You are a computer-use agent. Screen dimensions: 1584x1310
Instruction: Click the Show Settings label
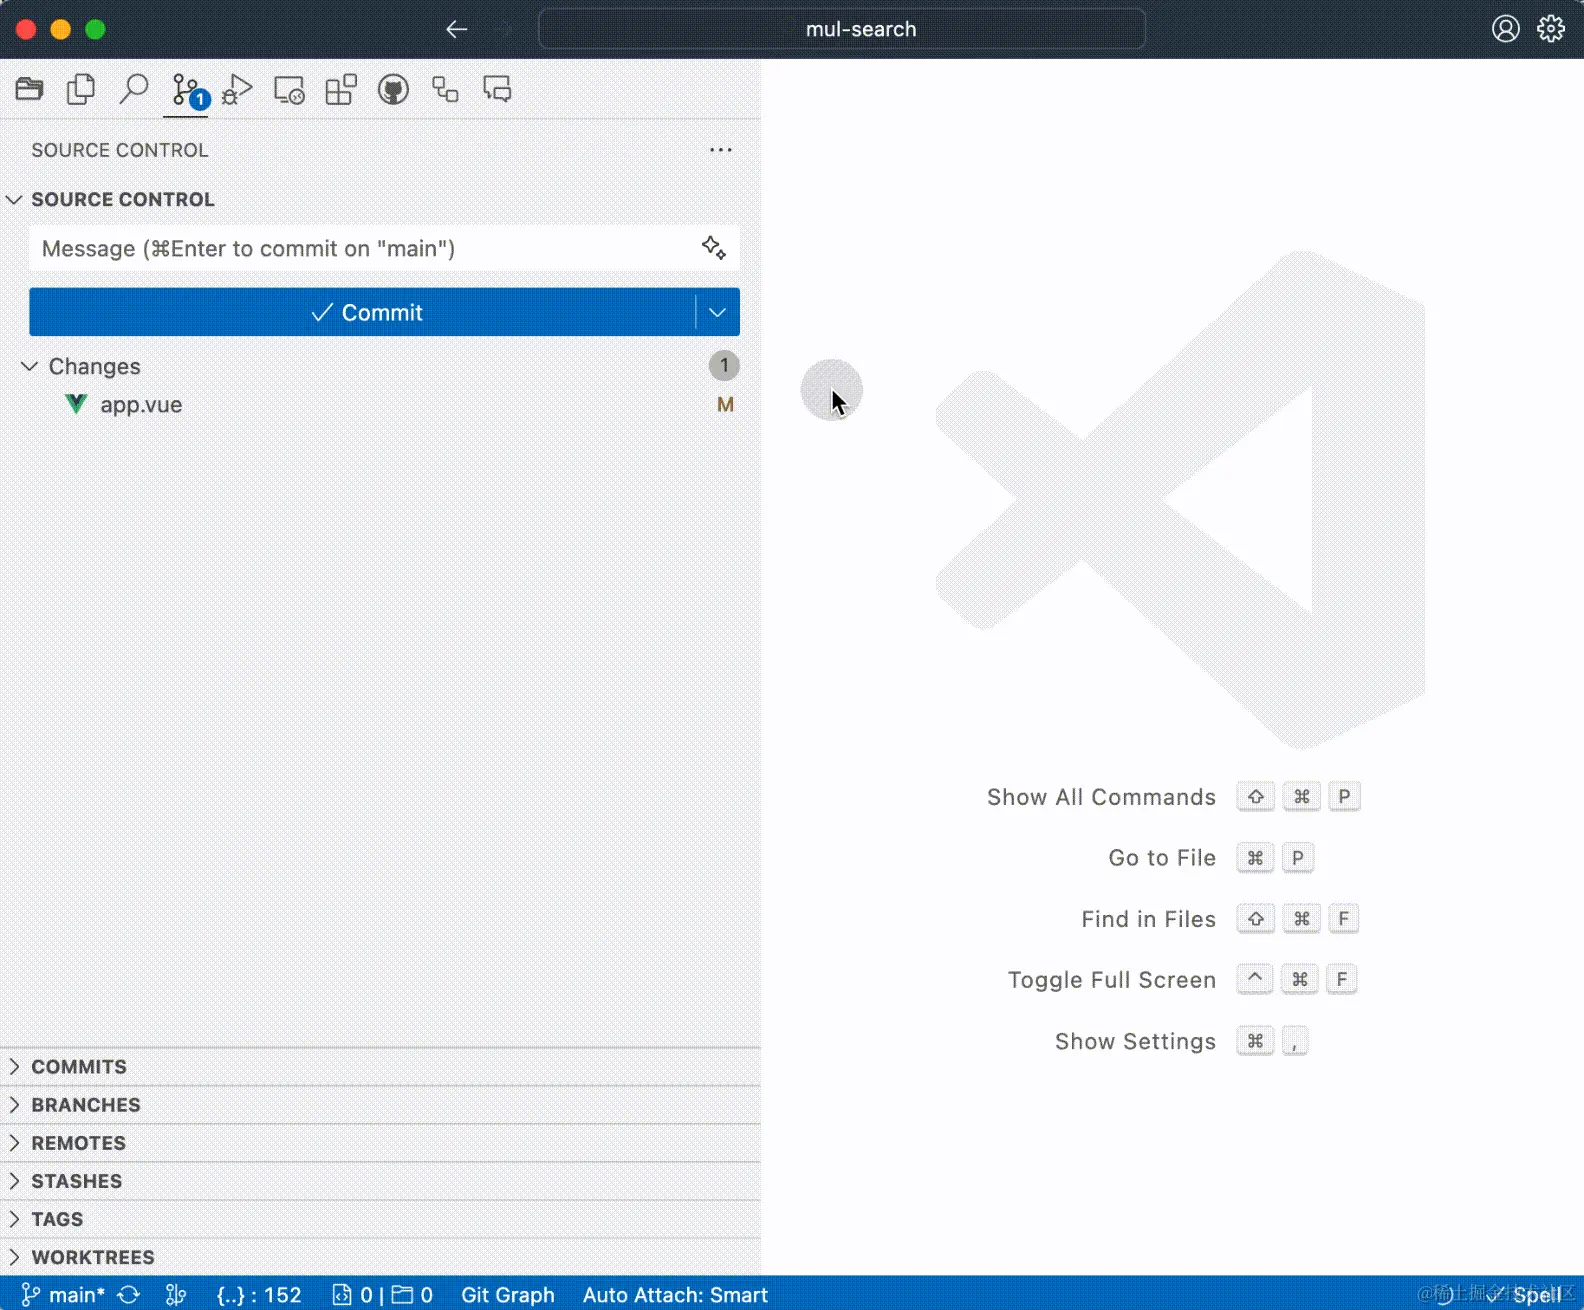coord(1135,1041)
